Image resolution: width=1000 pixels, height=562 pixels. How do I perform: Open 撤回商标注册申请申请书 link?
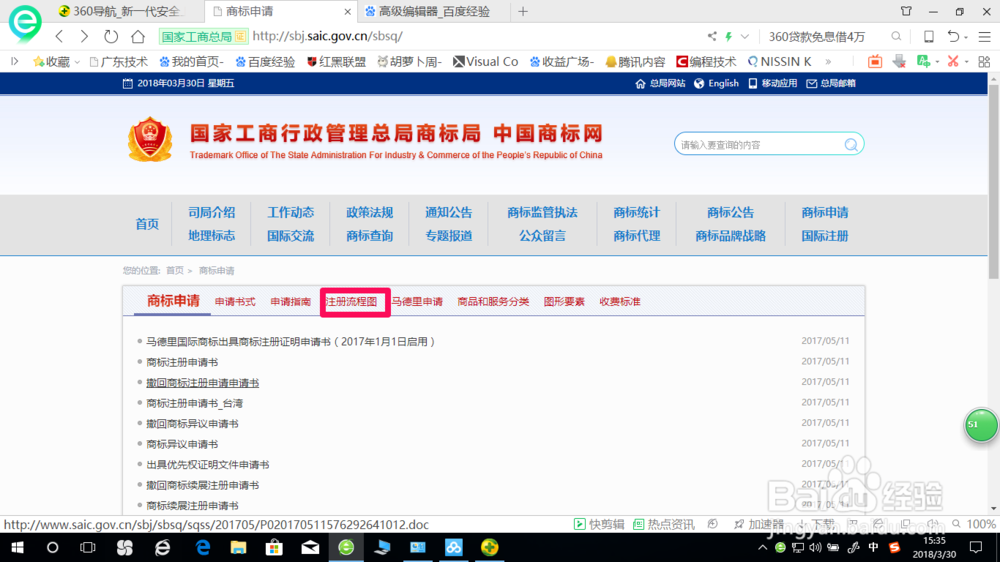(x=203, y=383)
